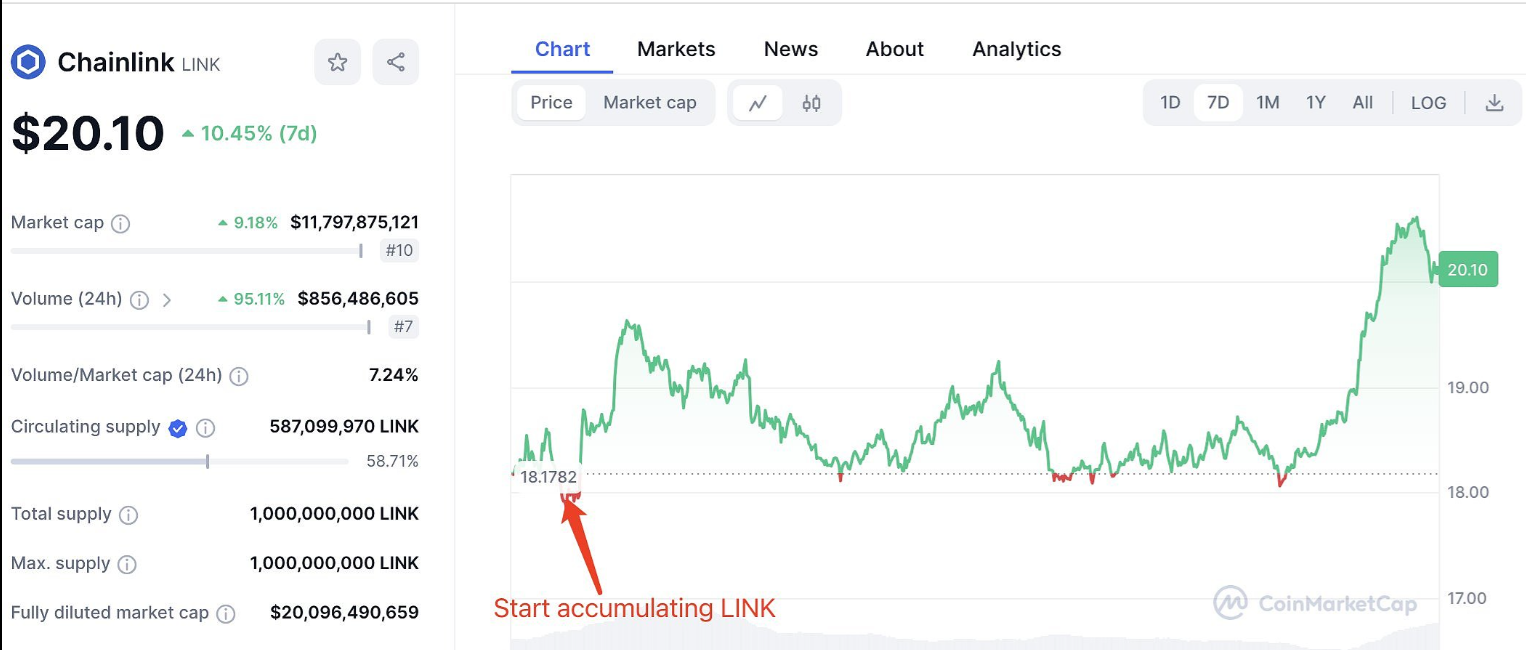Add Chainlink to watchlist with star icon
This screenshot has height=650, width=1526.
[337, 63]
